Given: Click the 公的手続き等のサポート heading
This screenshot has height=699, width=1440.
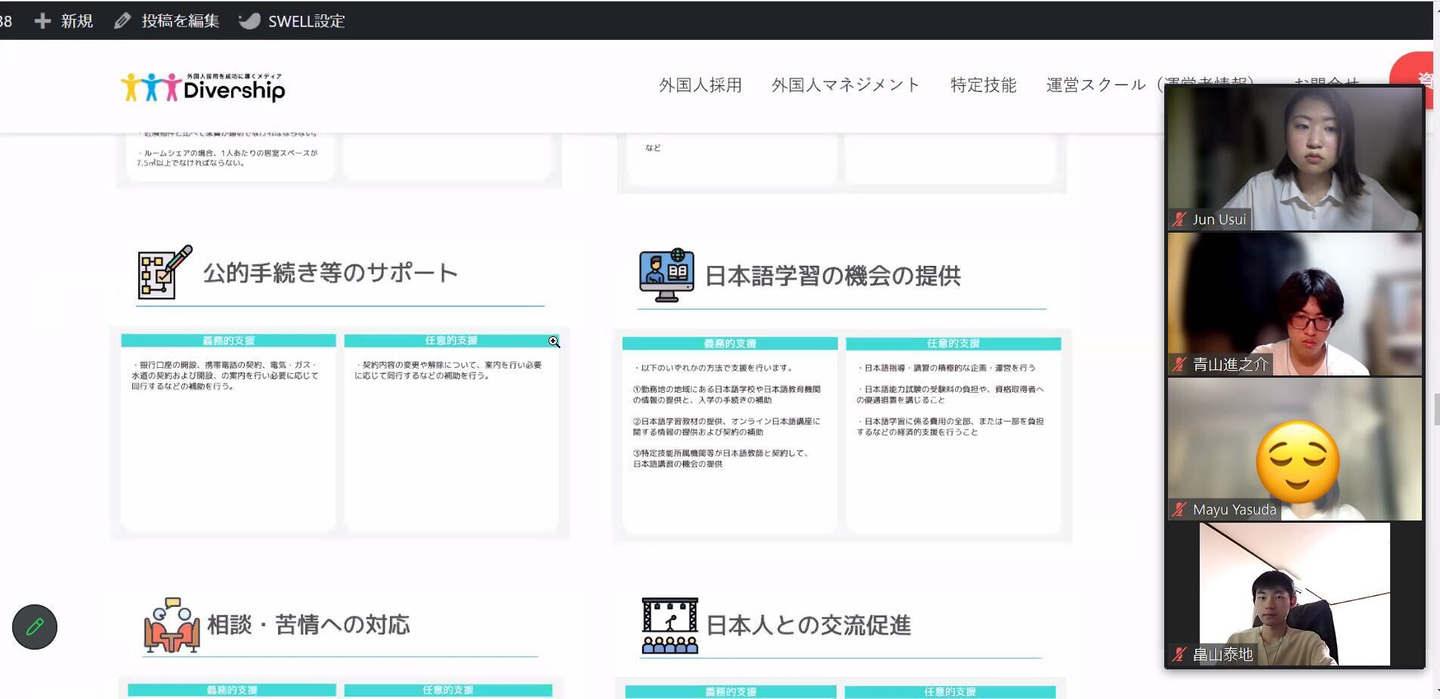Looking at the screenshot, I should (x=330, y=272).
